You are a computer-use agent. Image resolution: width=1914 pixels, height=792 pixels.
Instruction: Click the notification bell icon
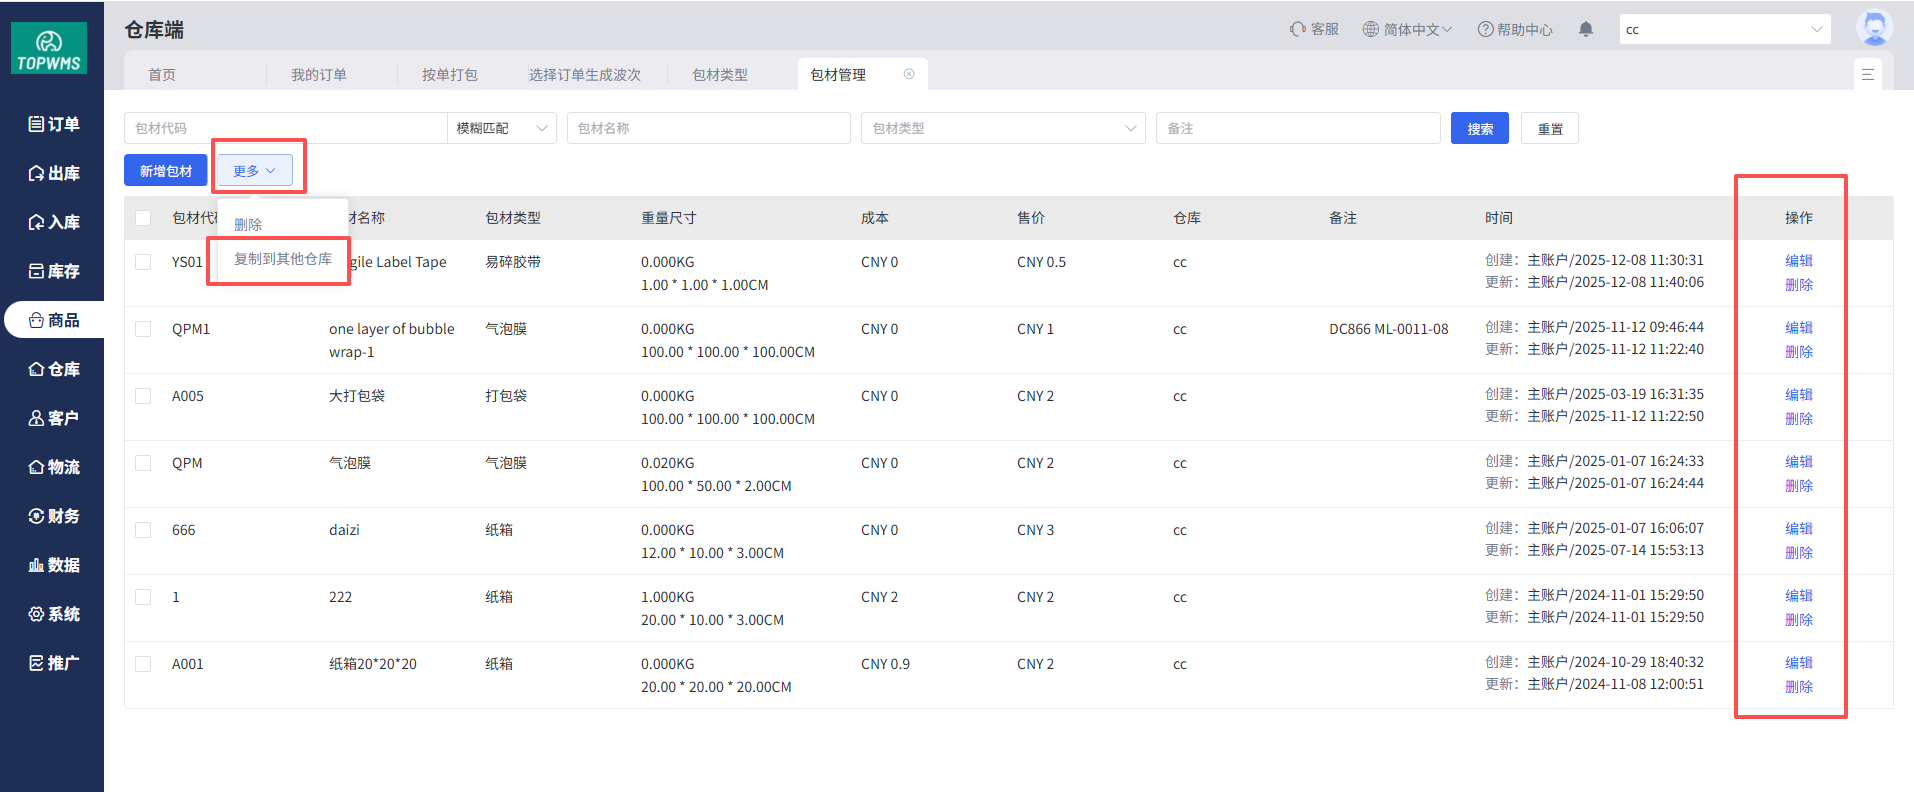[x=1585, y=30]
